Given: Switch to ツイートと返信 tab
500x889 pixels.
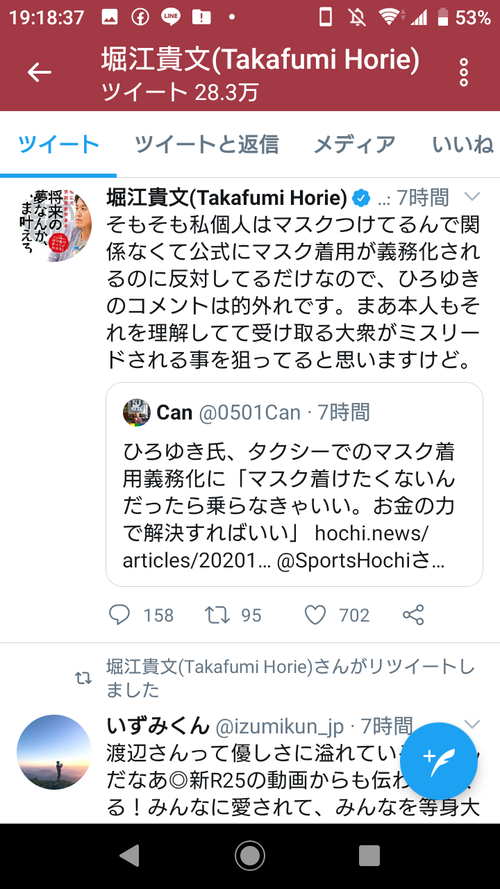Looking at the screenshot, I should (206, 145).
